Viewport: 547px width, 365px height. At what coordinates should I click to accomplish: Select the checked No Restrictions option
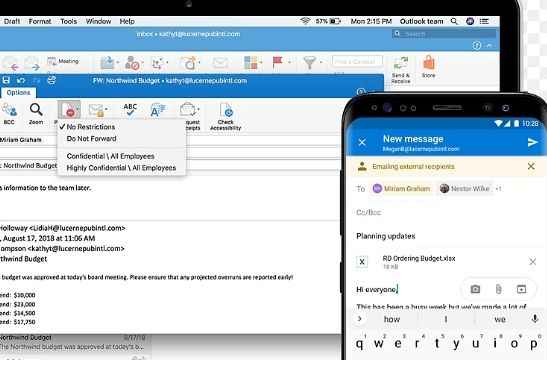(90, 127)
